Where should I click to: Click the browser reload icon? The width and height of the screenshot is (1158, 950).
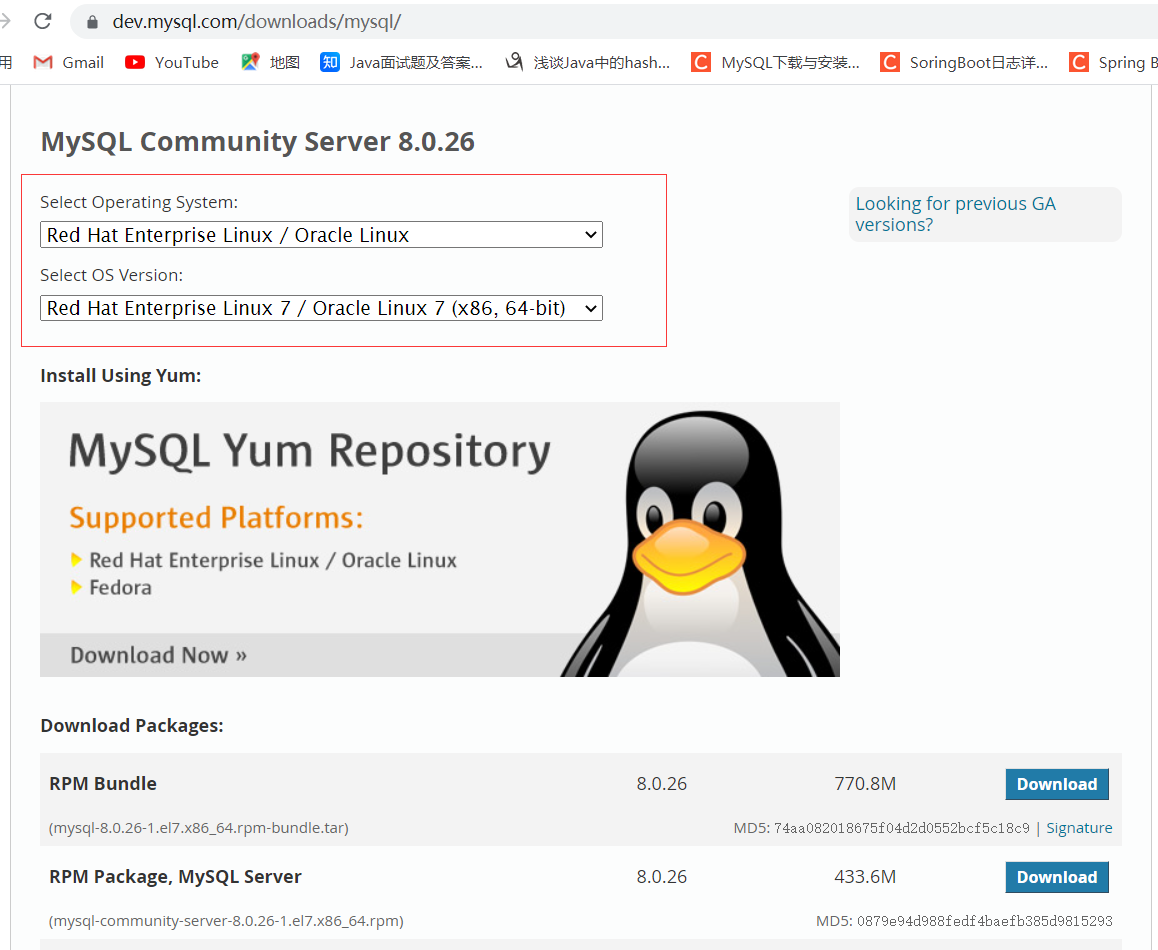(43, 21)
